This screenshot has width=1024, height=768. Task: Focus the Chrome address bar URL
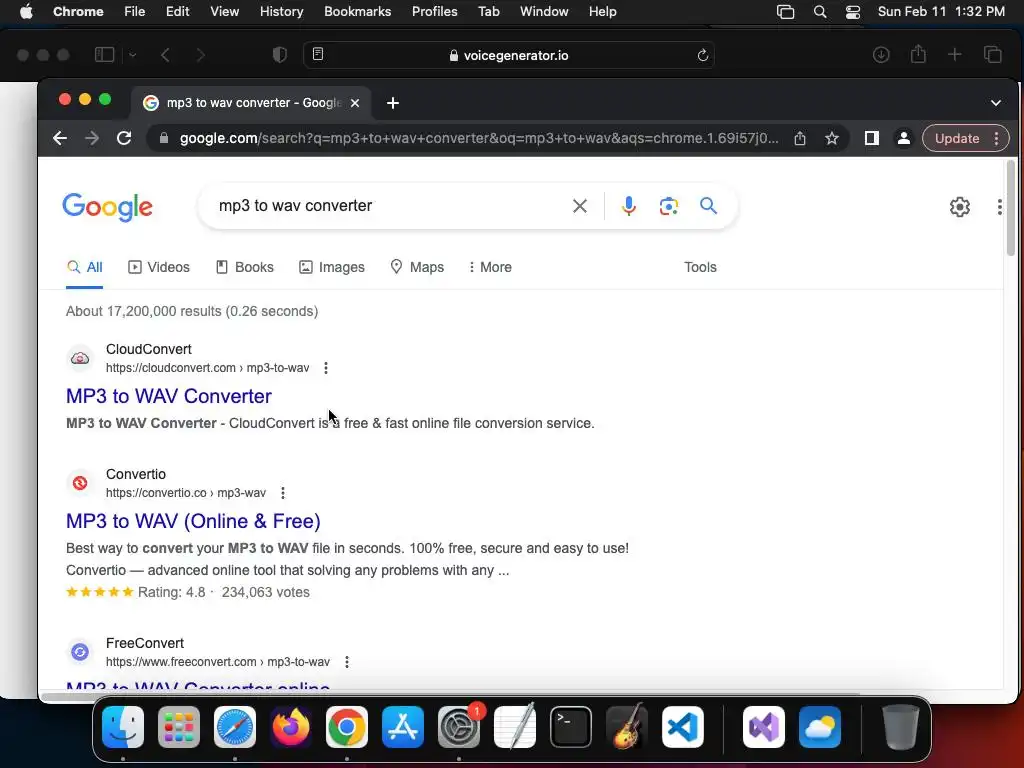click(x=479, y=138)
